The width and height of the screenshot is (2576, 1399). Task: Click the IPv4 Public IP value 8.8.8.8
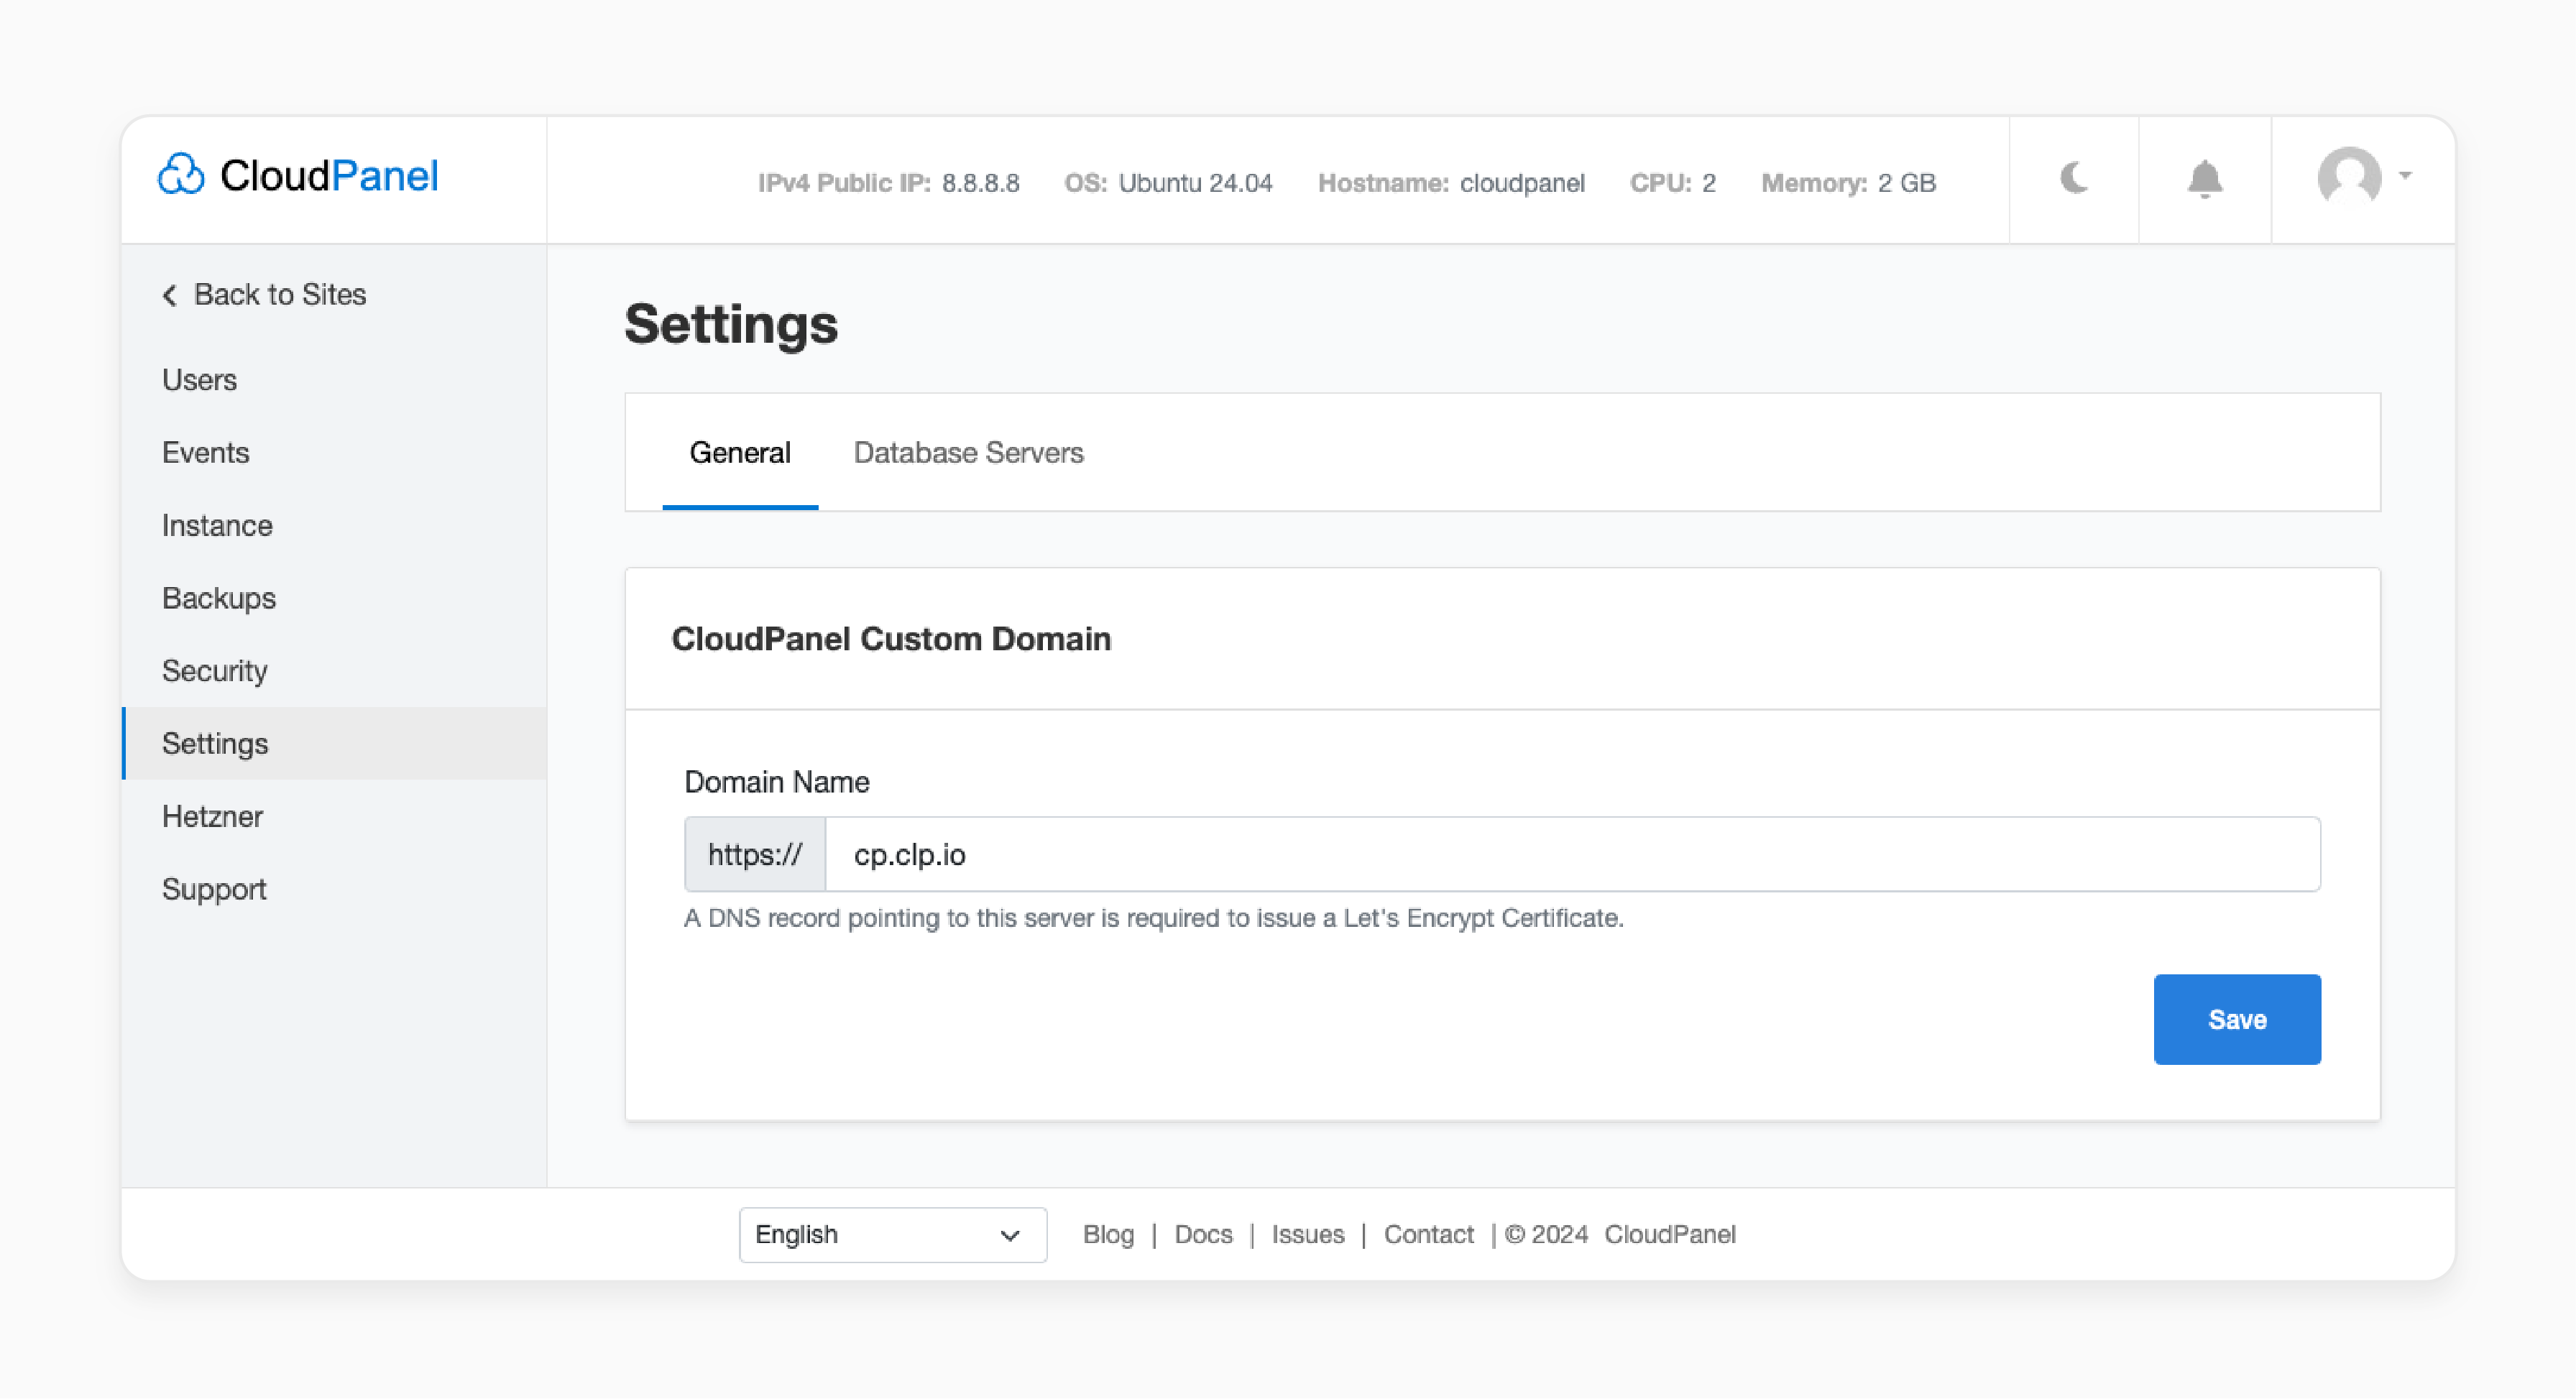(x=980, y=183)
